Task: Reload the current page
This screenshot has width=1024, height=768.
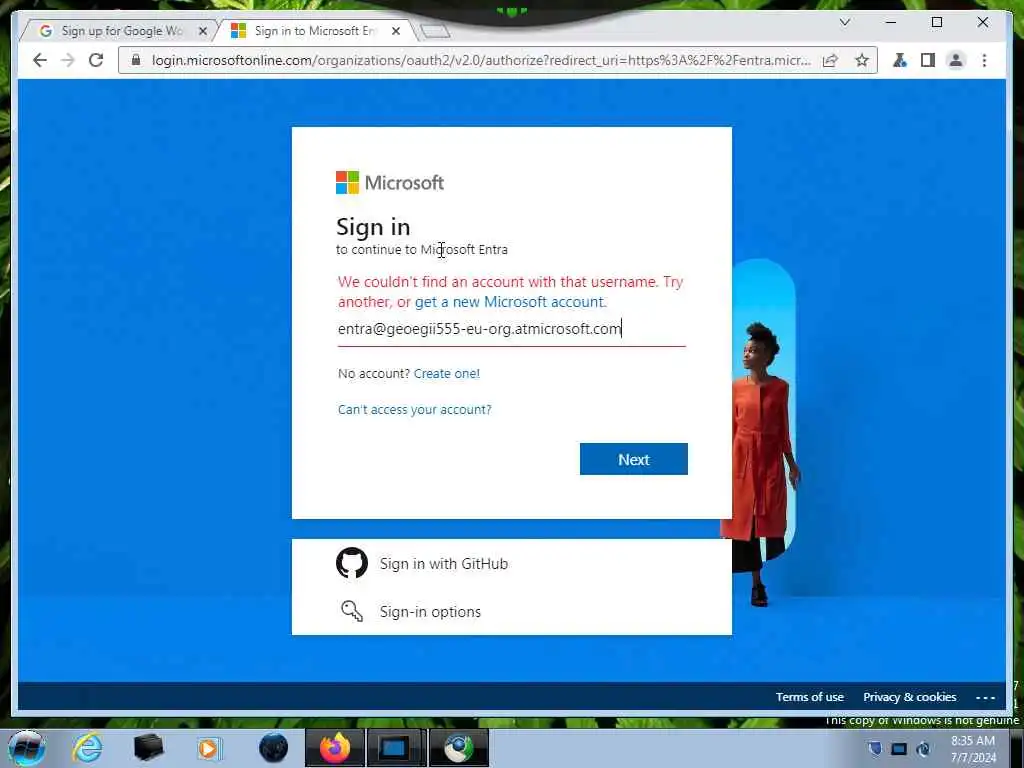Action: 96,60
